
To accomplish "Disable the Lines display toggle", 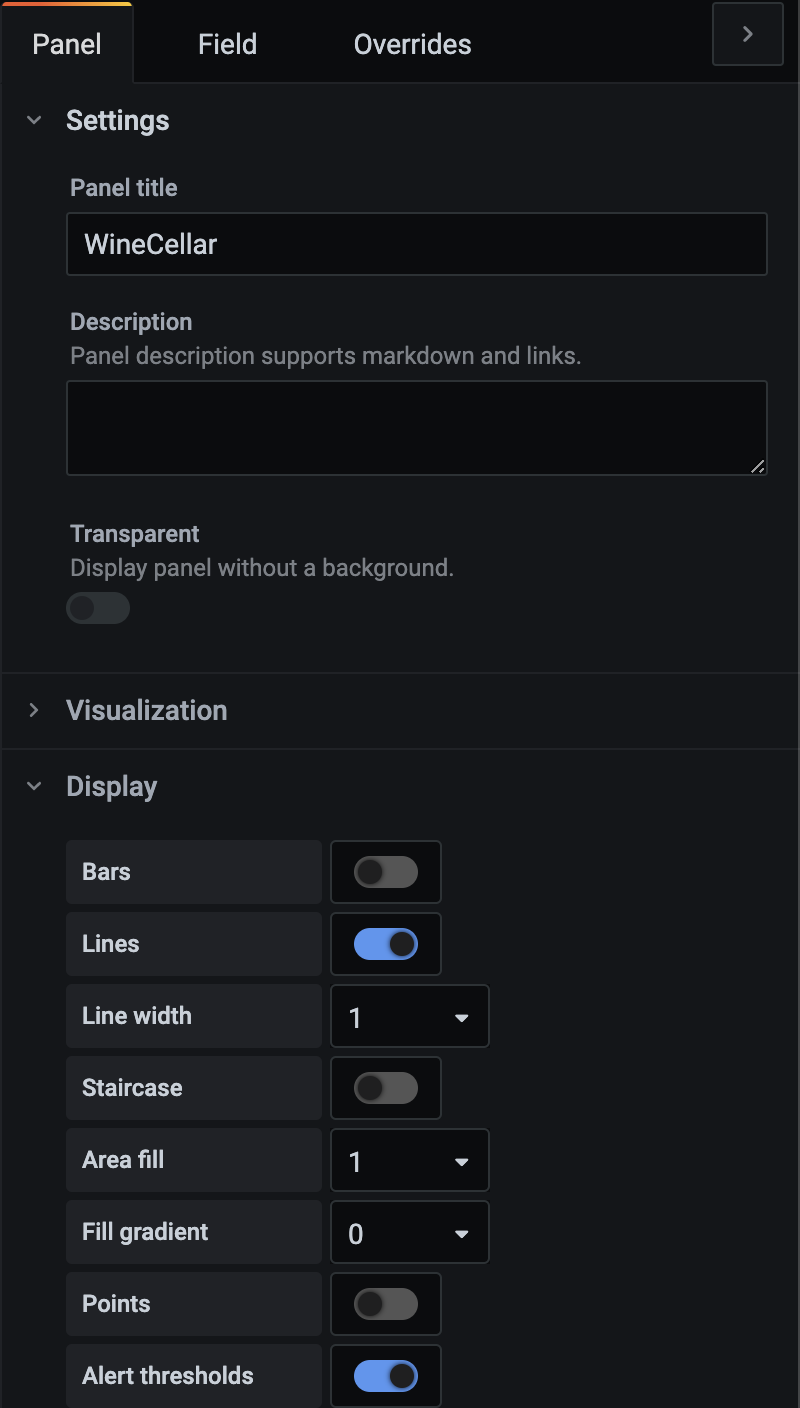I will point(386,943).
